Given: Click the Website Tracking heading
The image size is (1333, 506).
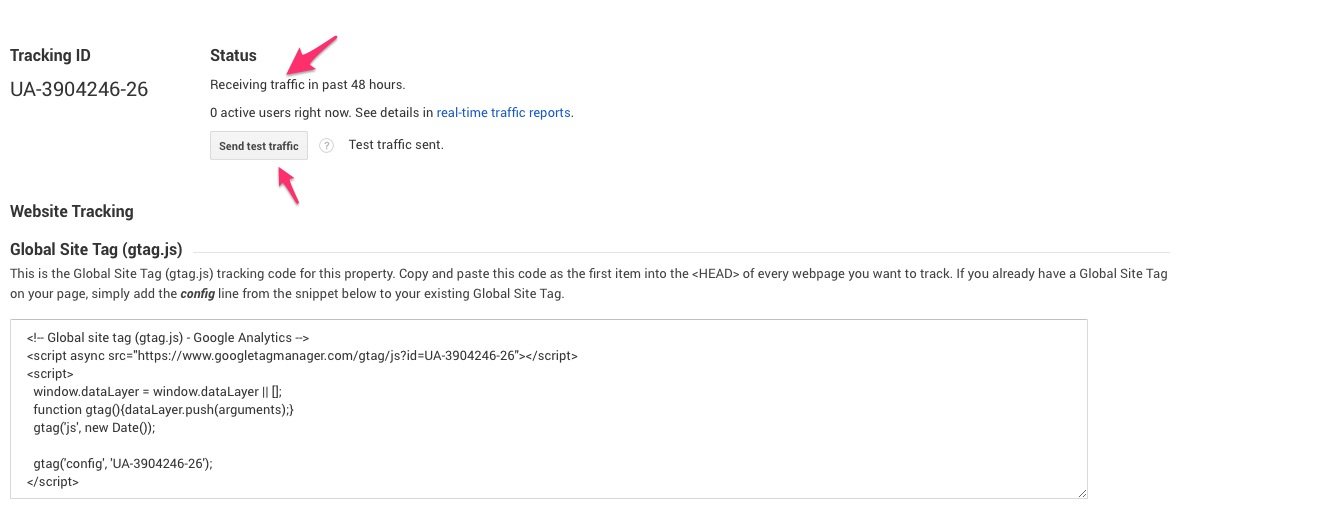Looking at the screenshot, I should [72, 212].
